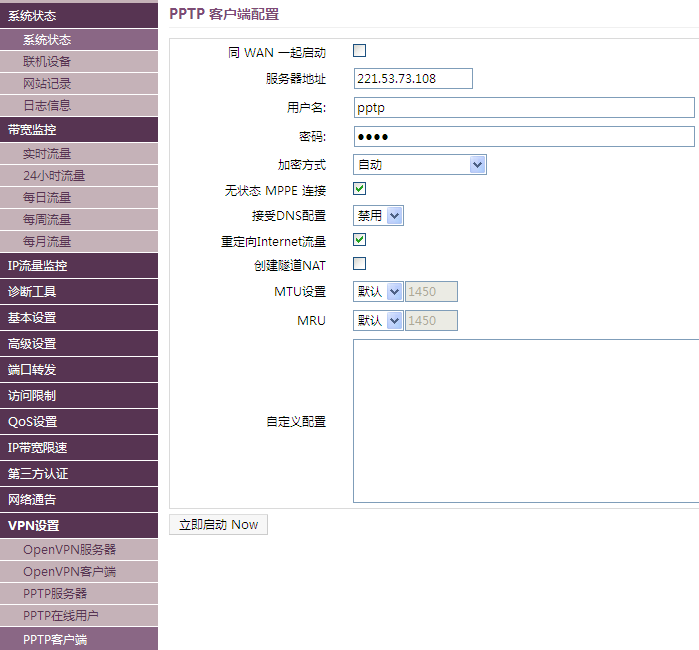Expand the MRU dropdown
The height and width of the screenshot is (650, 699).
379,321
